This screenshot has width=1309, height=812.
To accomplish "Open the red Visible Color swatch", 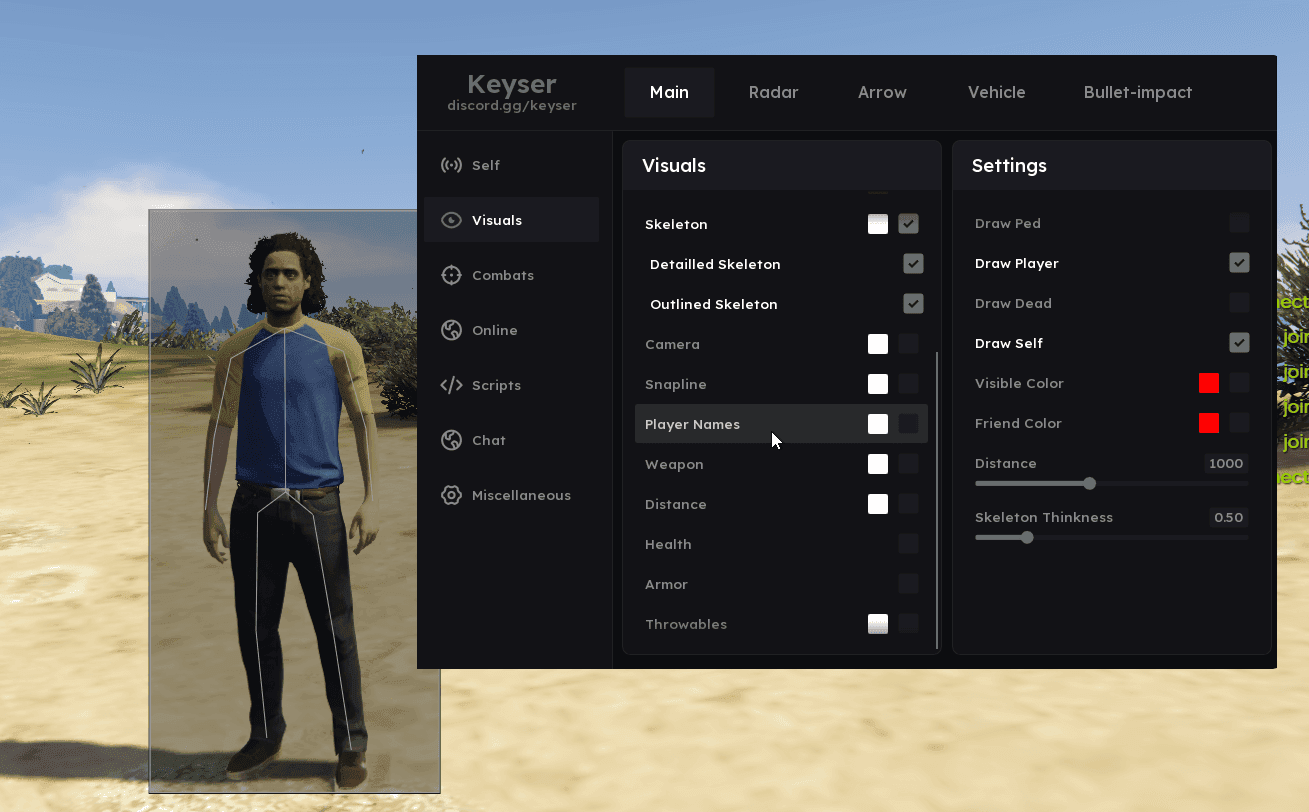I will click(x=1209, y=383).
